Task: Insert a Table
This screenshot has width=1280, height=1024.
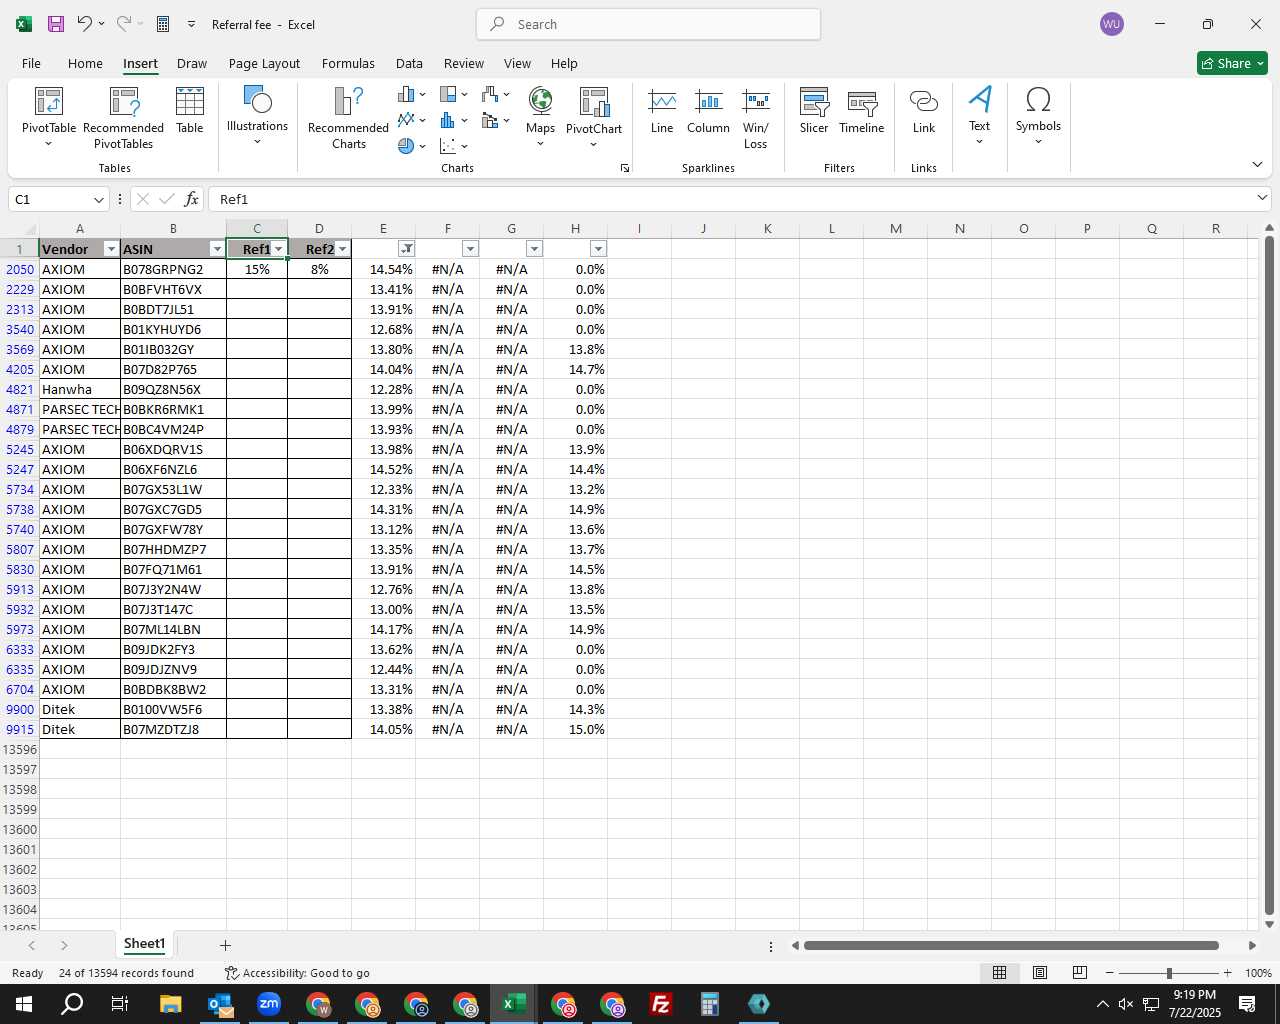Action: (190, 110)
